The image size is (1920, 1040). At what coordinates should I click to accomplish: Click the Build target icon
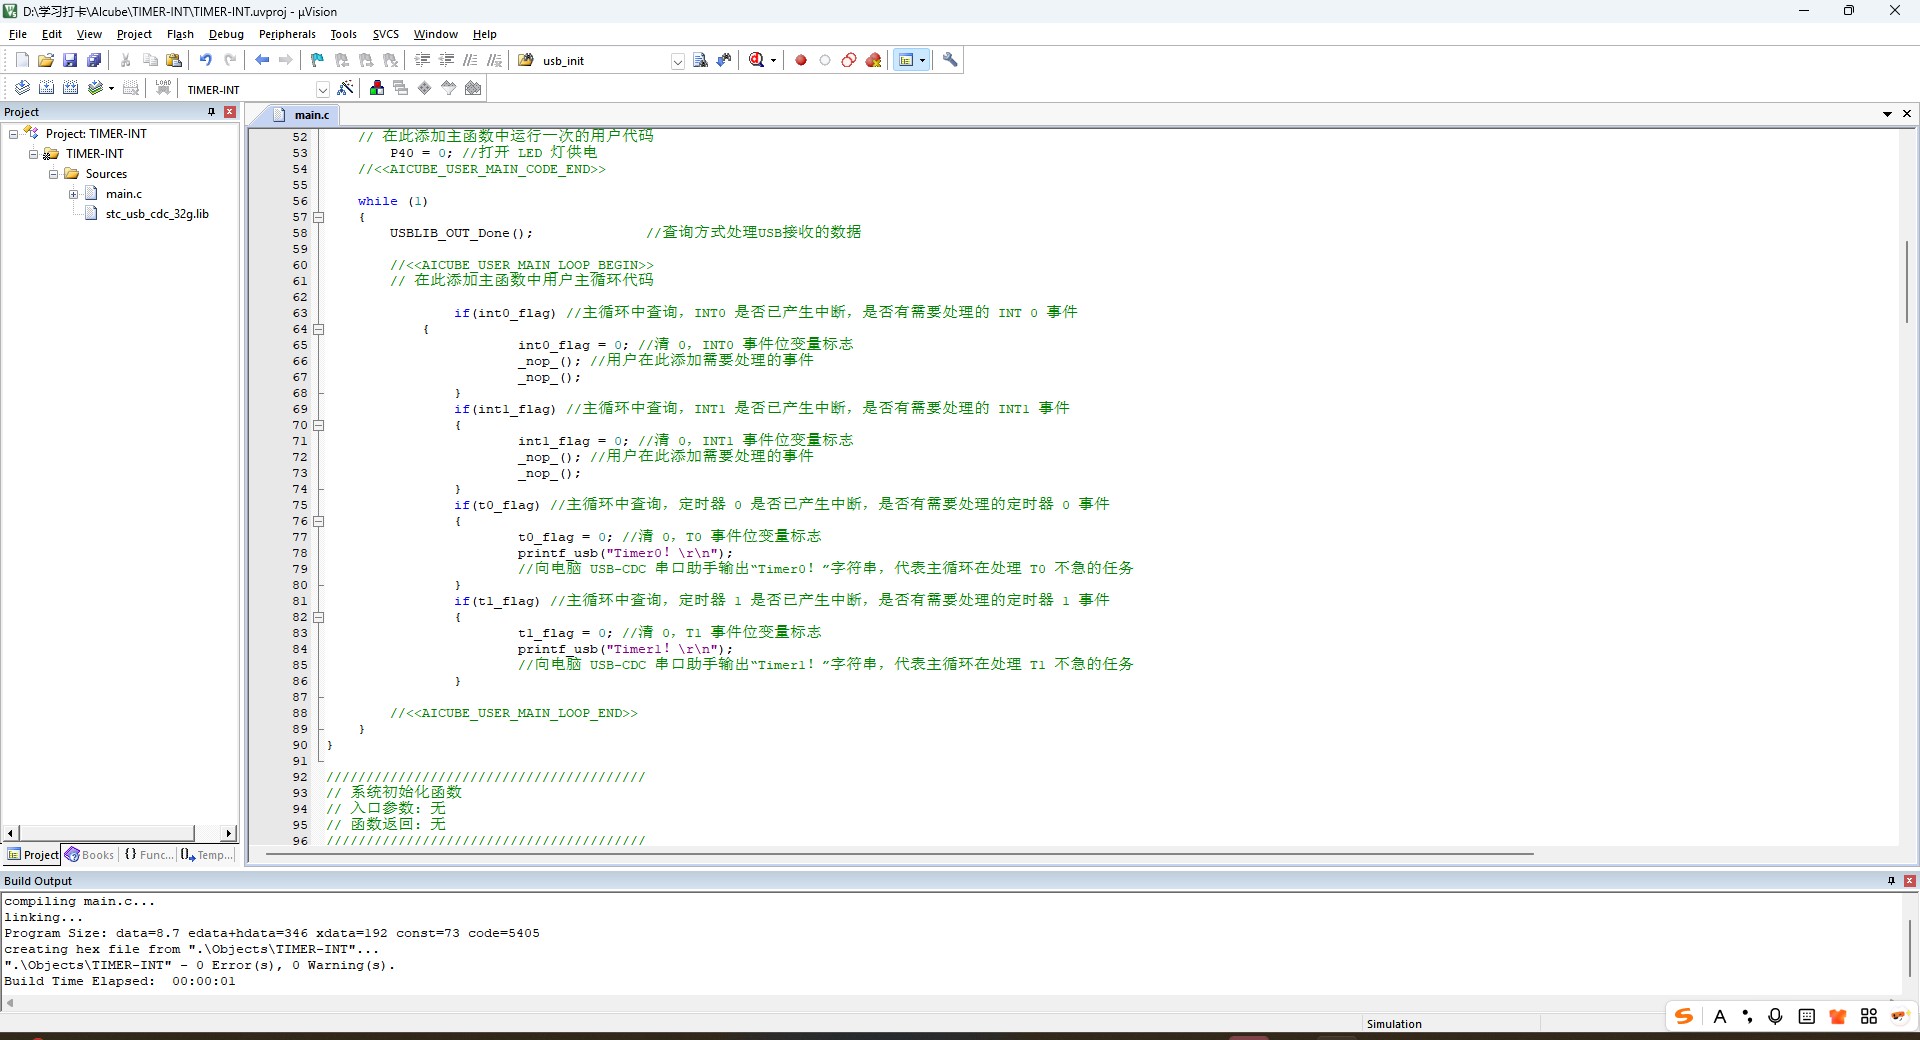[46, 88]
